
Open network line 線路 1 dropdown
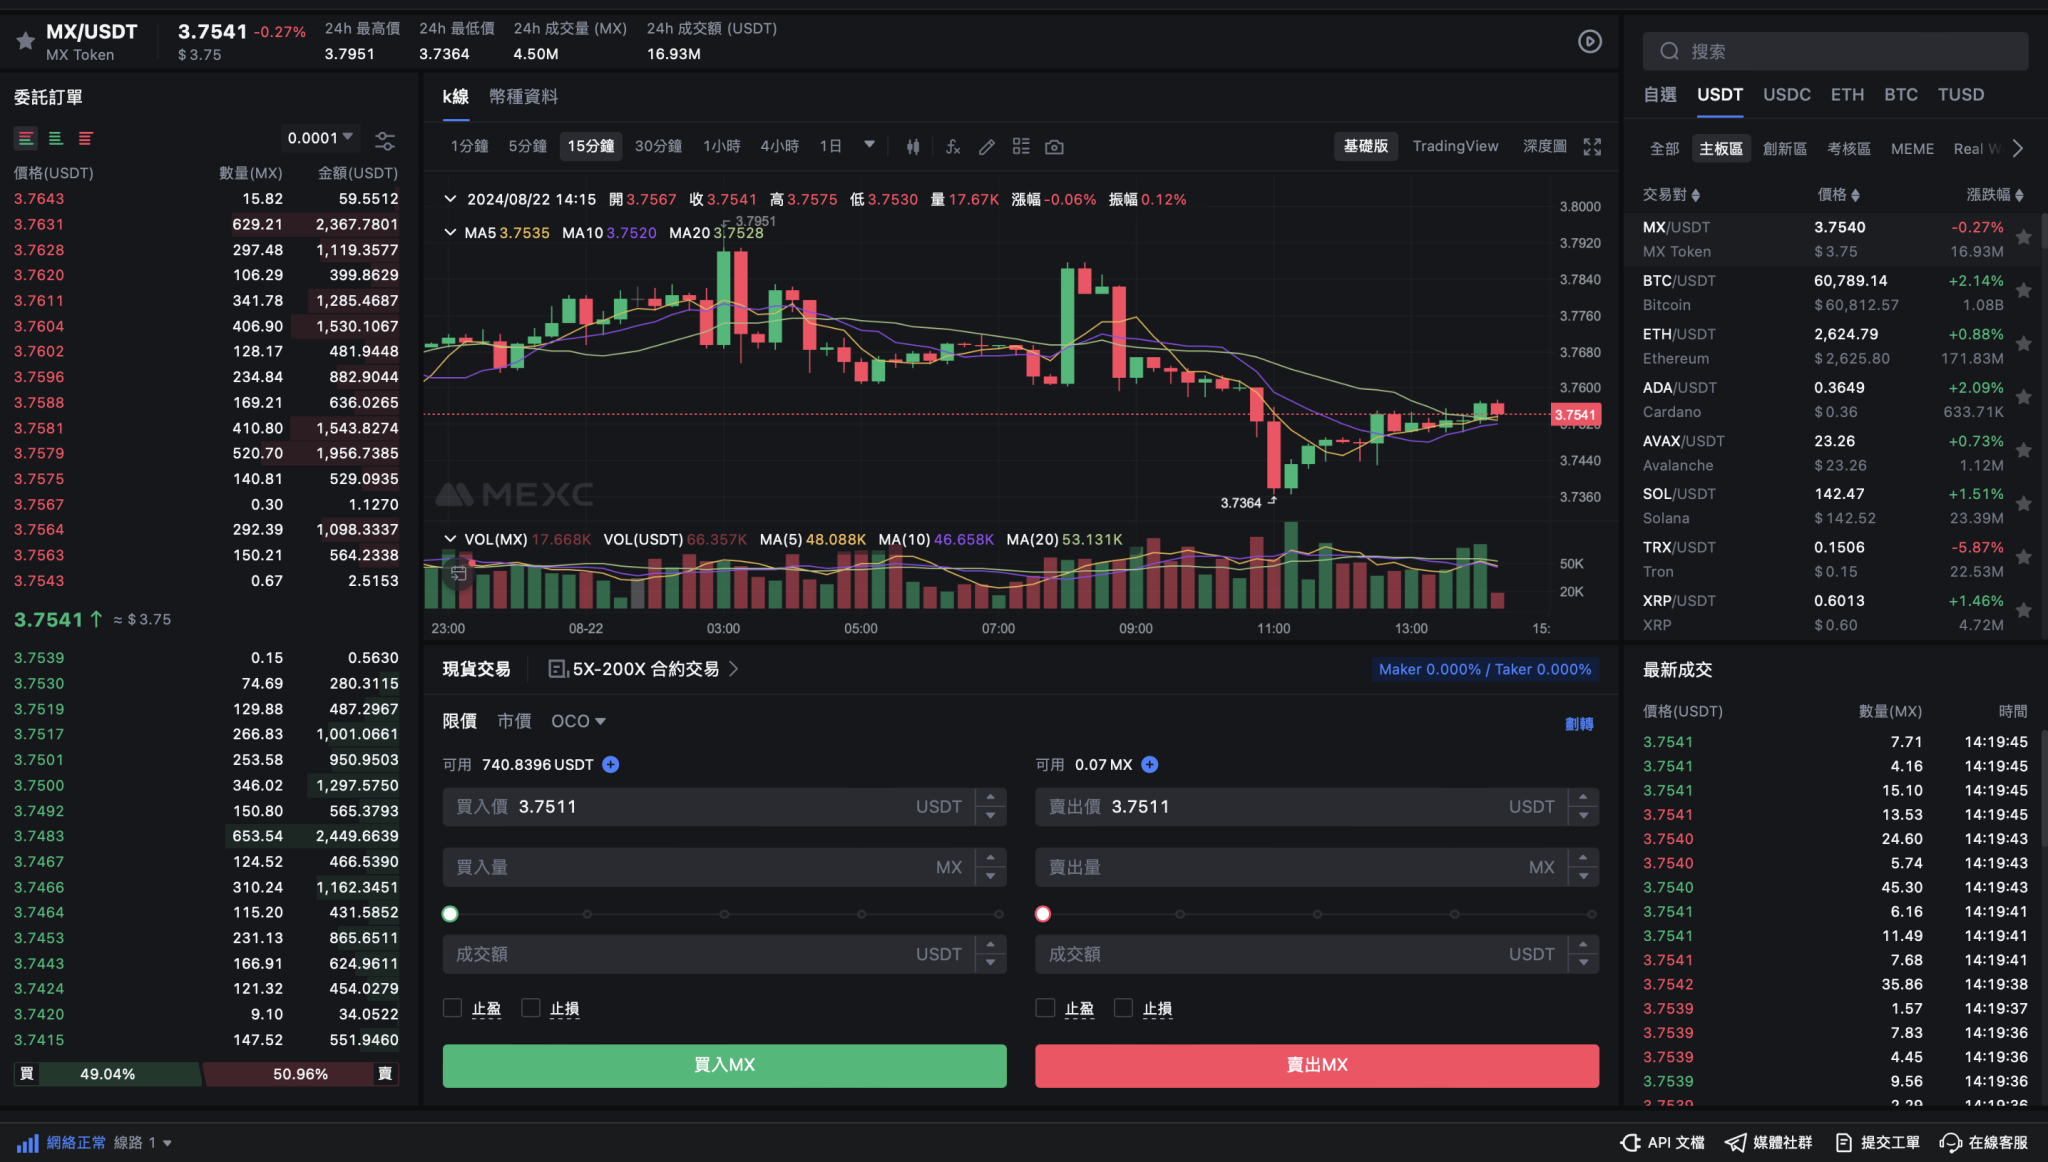[x=142, y=1143]
